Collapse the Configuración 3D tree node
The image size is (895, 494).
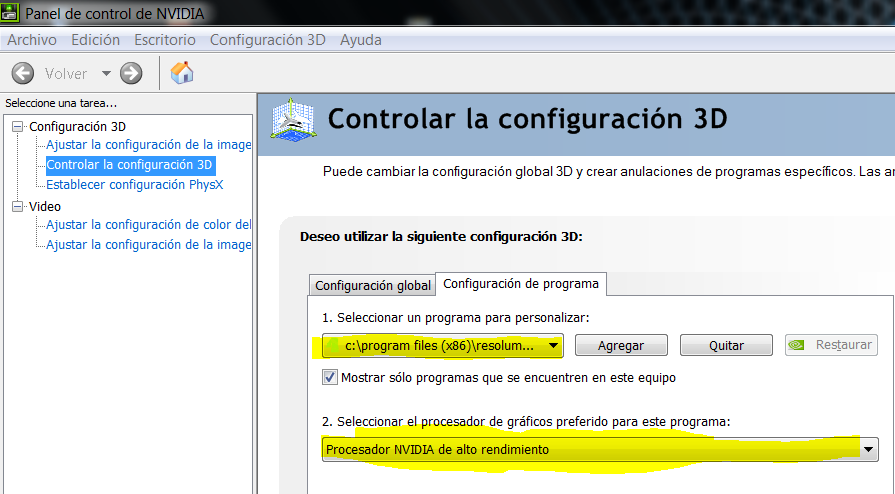coord(17,127)
